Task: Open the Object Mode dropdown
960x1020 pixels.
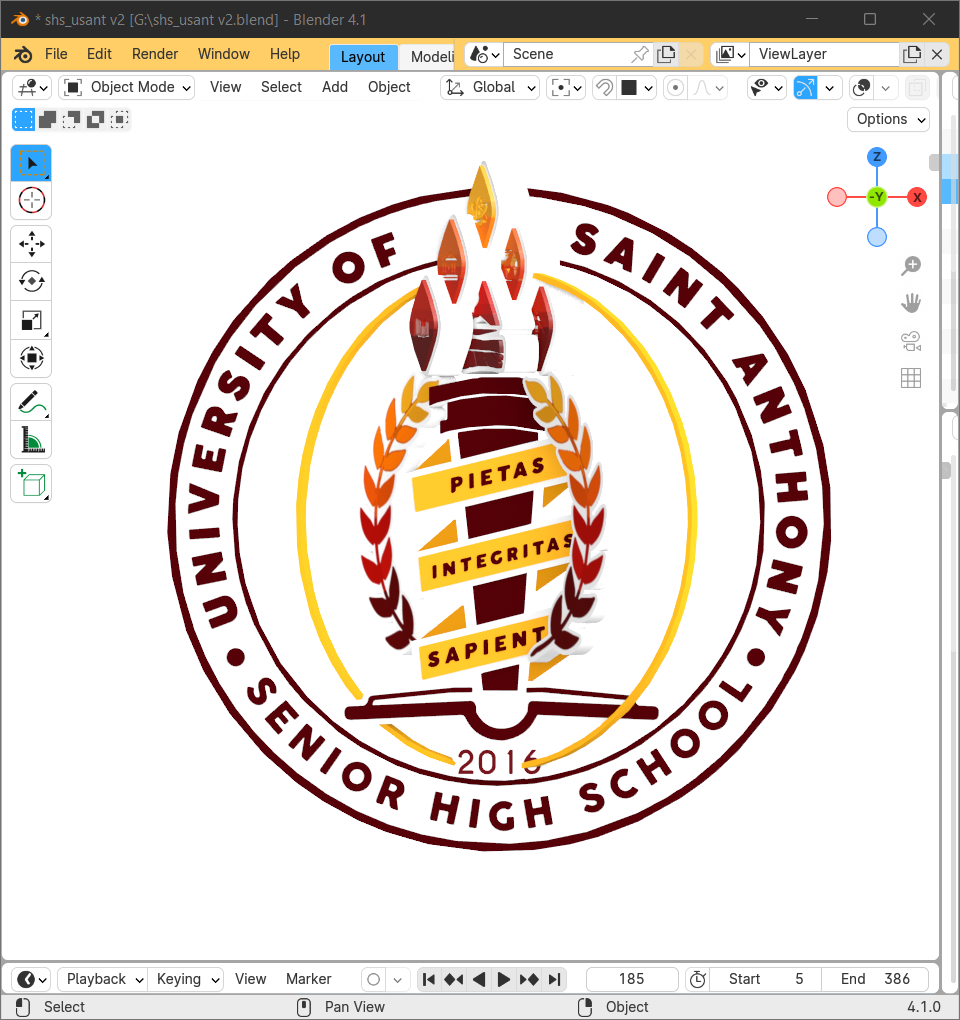Action: tap(127, 87)
